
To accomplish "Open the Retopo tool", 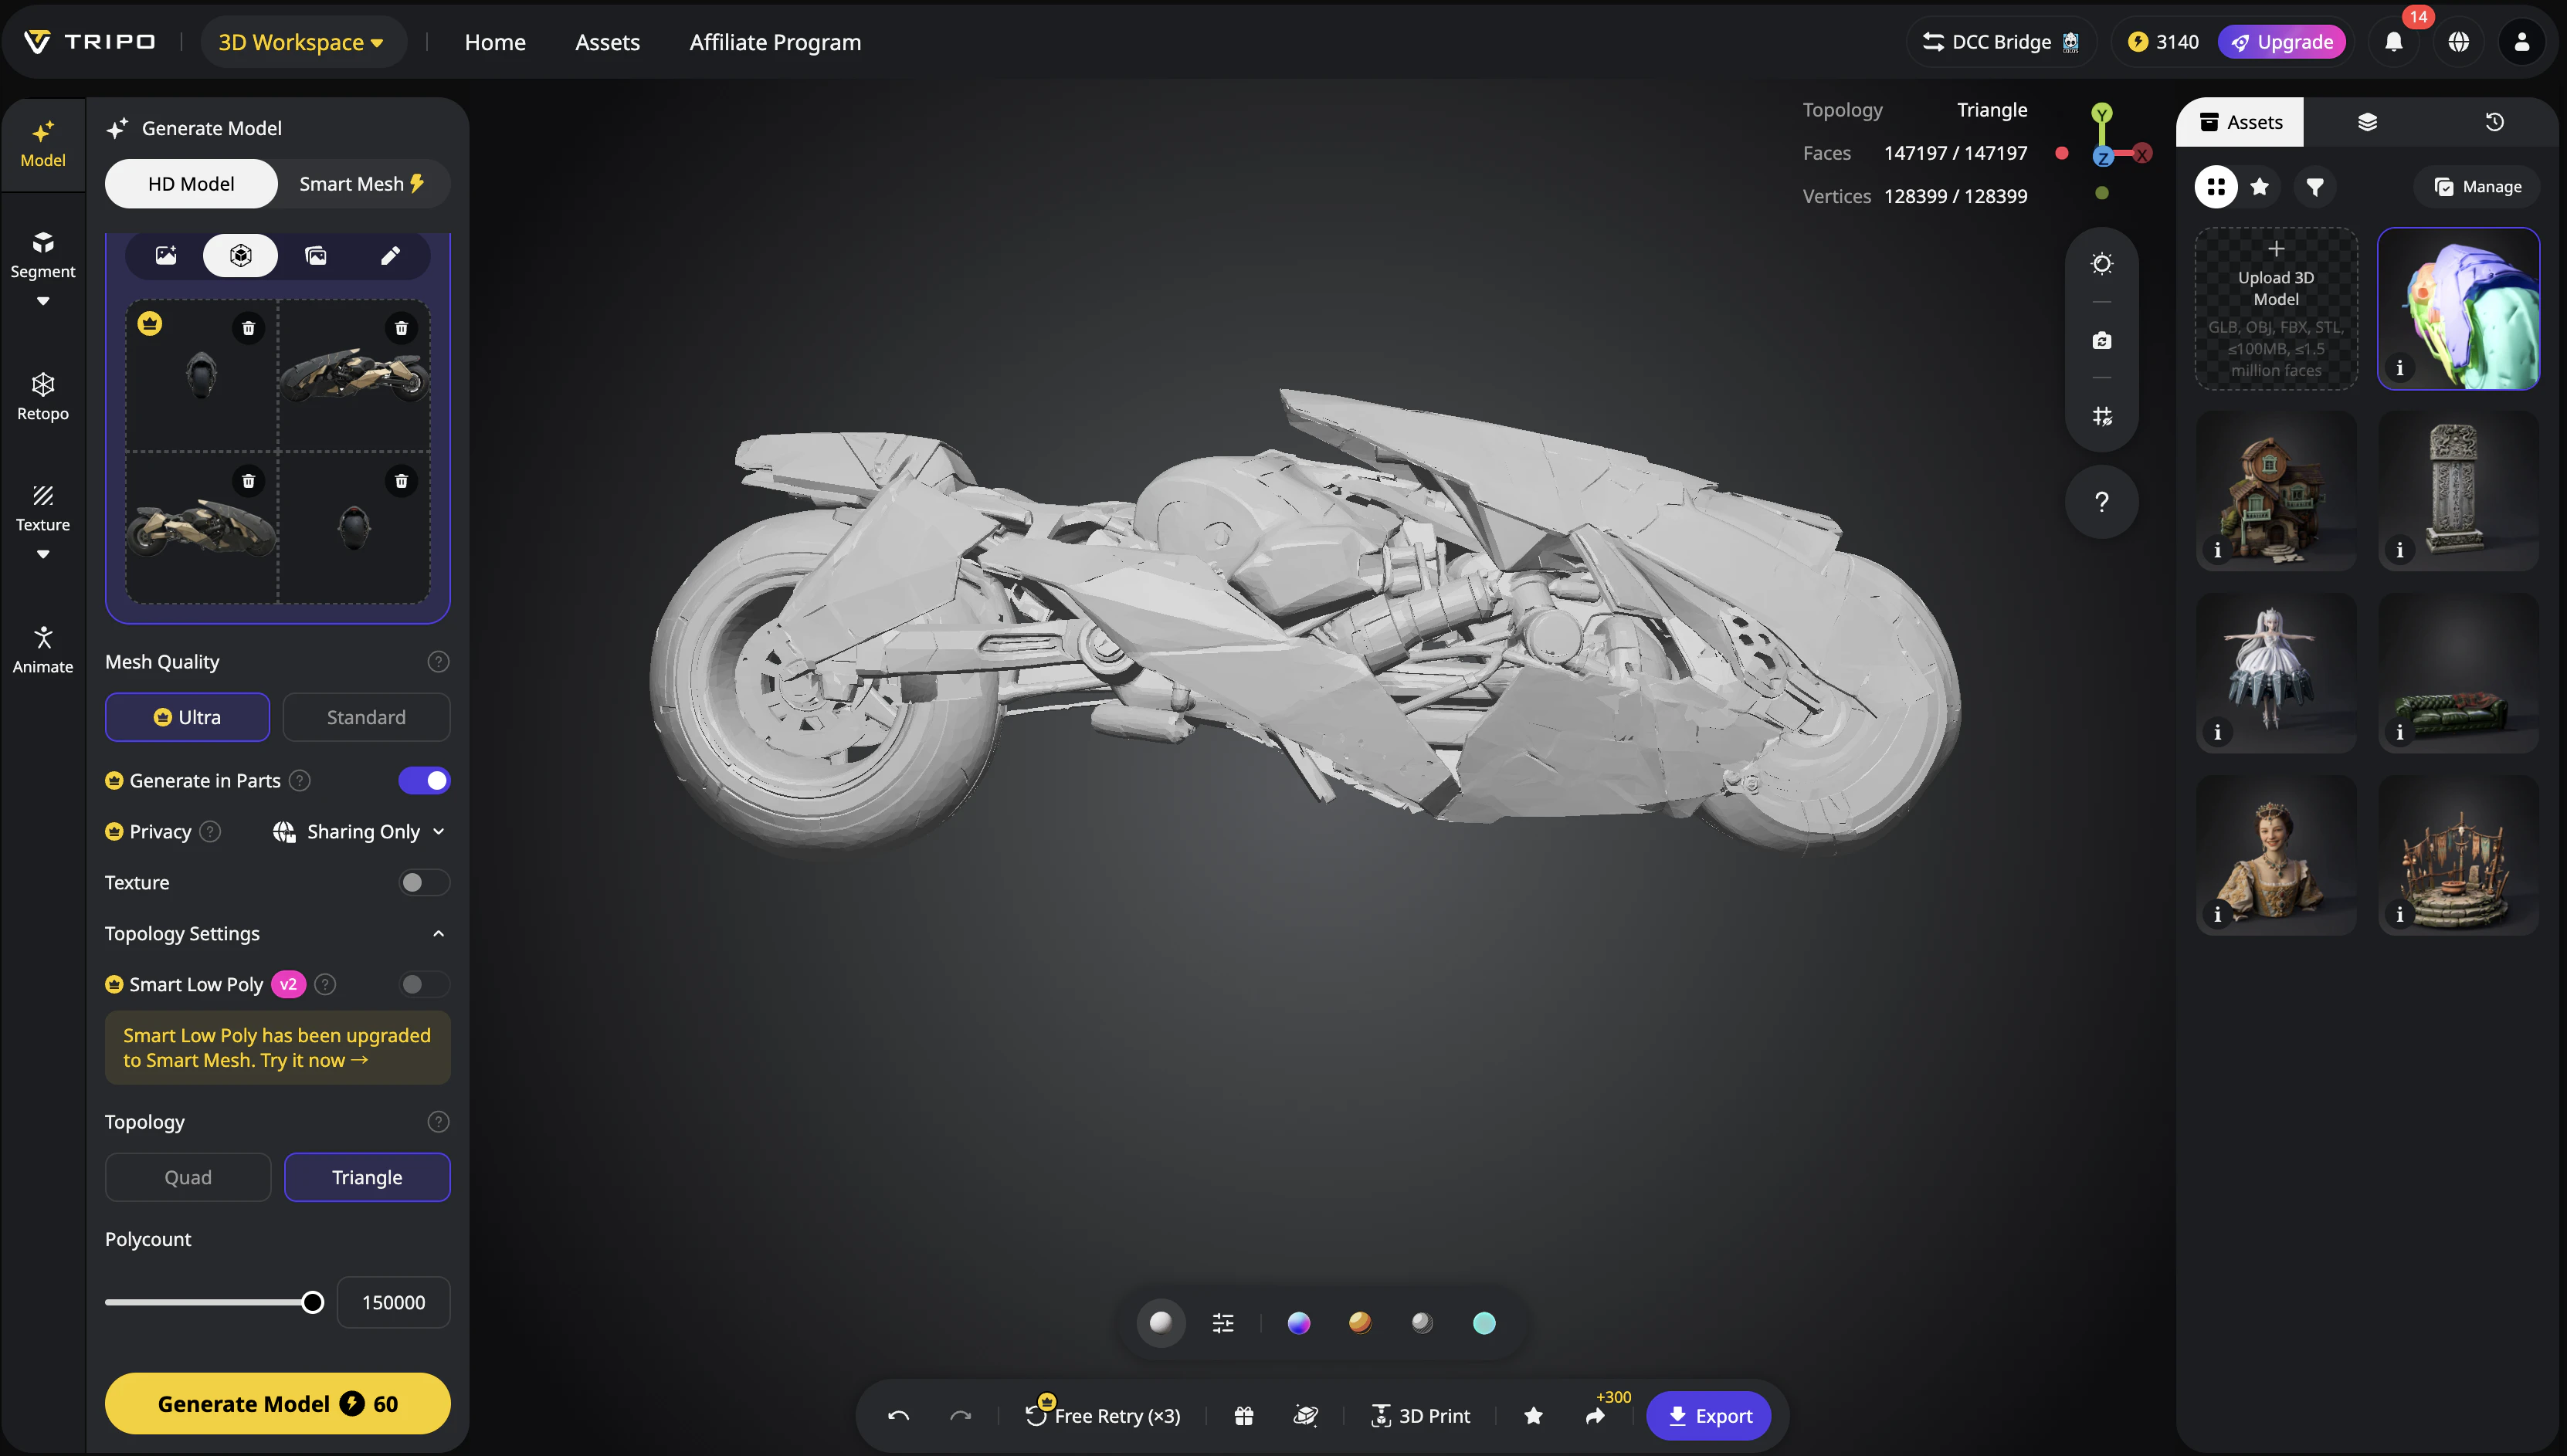I will click(42, 397).
